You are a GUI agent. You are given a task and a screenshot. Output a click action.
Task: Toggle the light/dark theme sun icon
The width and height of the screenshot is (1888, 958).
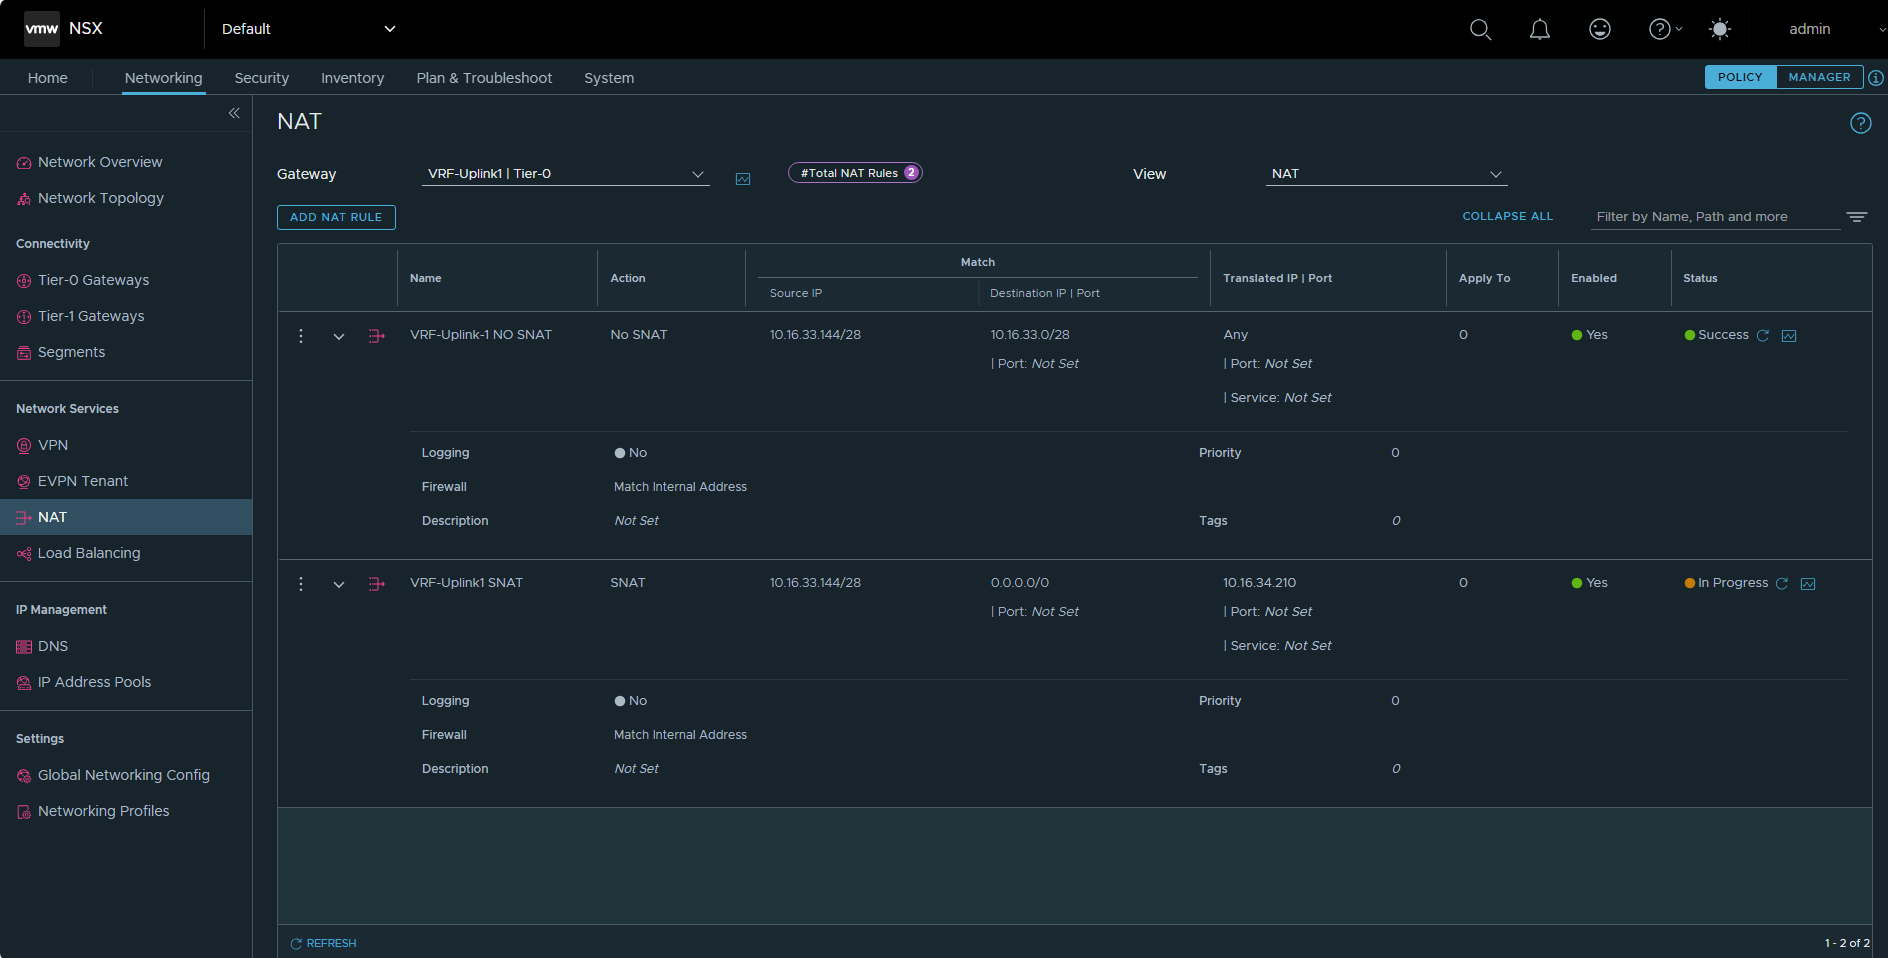[1720, 29]
